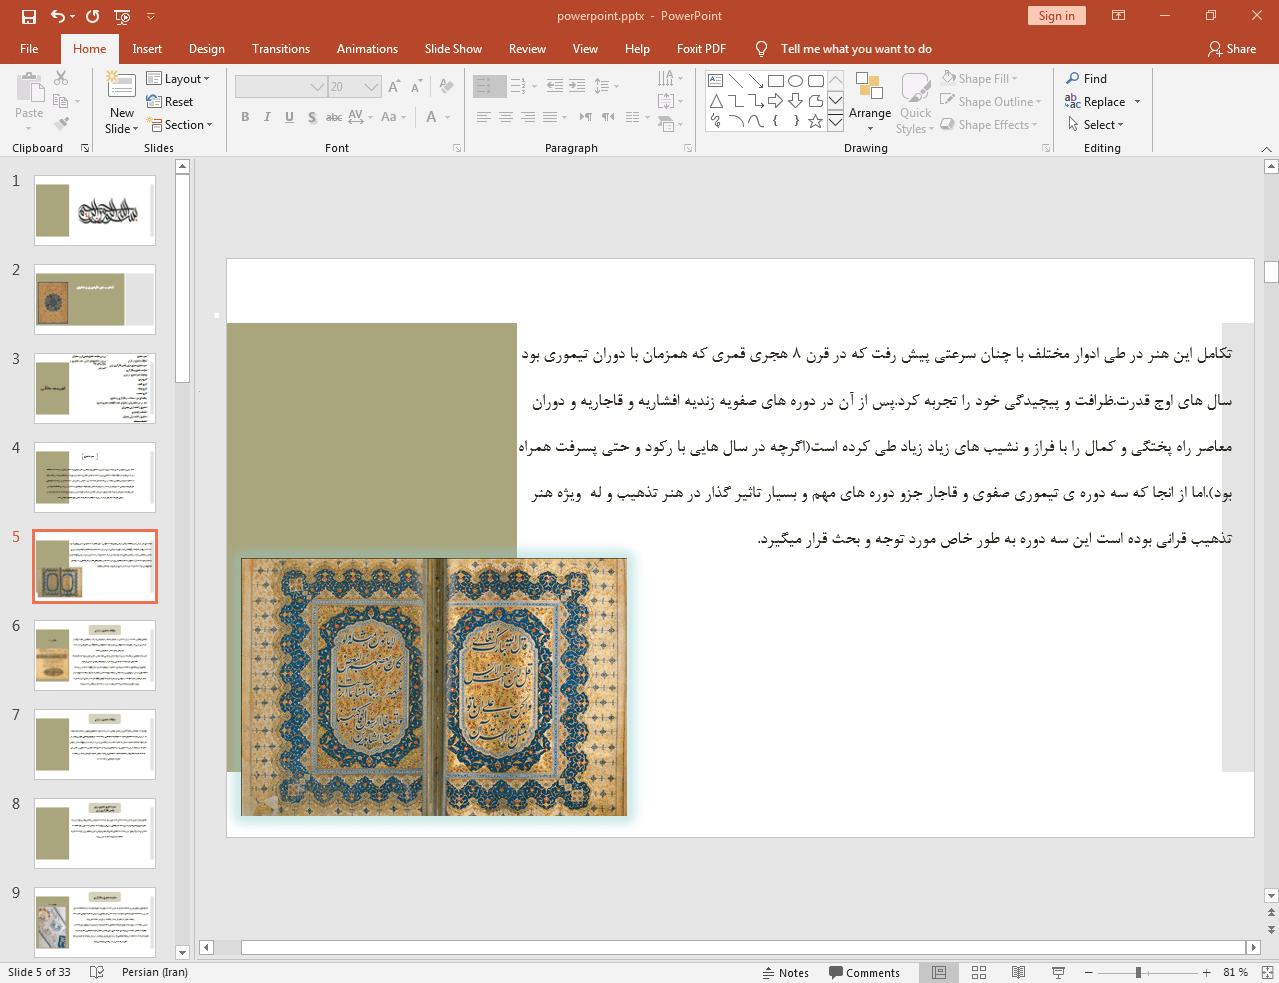Click the Undo arrow icon
Screen dimensions: 1279x983
pyautogui.click(x=58, y=16)
